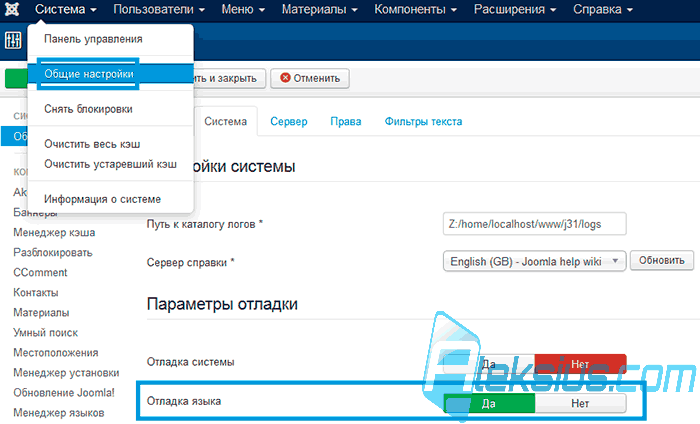This screenshot has width=700, height=424.
Task: Click the global configuration sliders icon
Action: click(13, 40)
